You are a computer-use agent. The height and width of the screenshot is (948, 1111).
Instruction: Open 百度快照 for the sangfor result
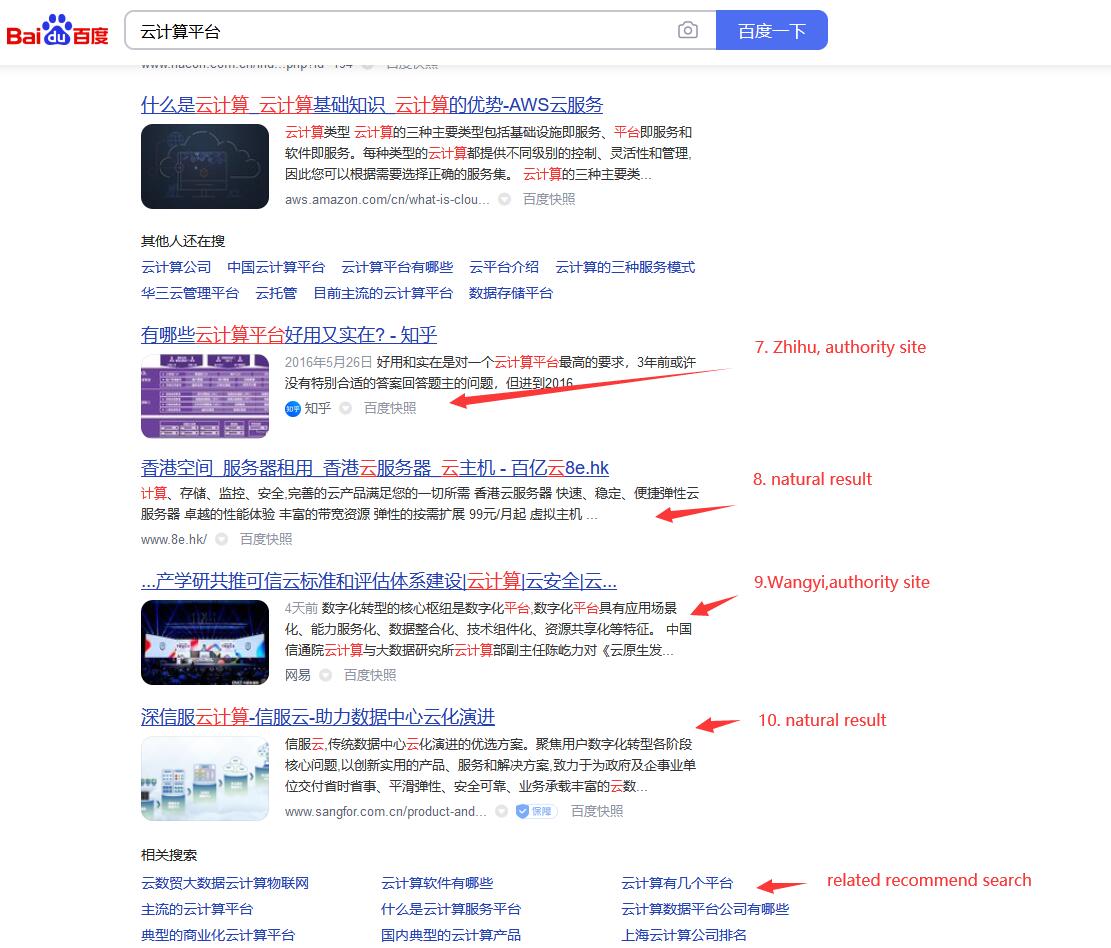(x=597, y=811)
